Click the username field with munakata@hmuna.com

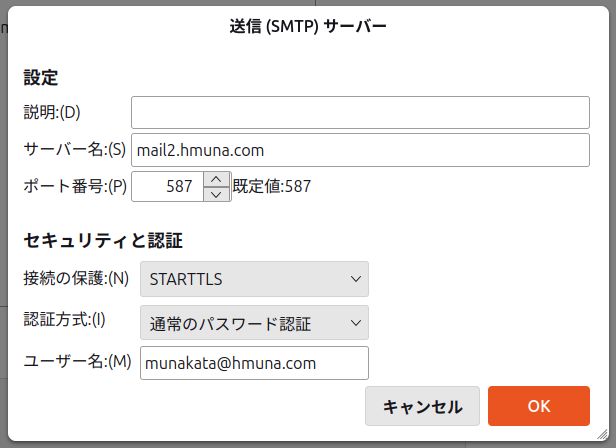[255, 363]
